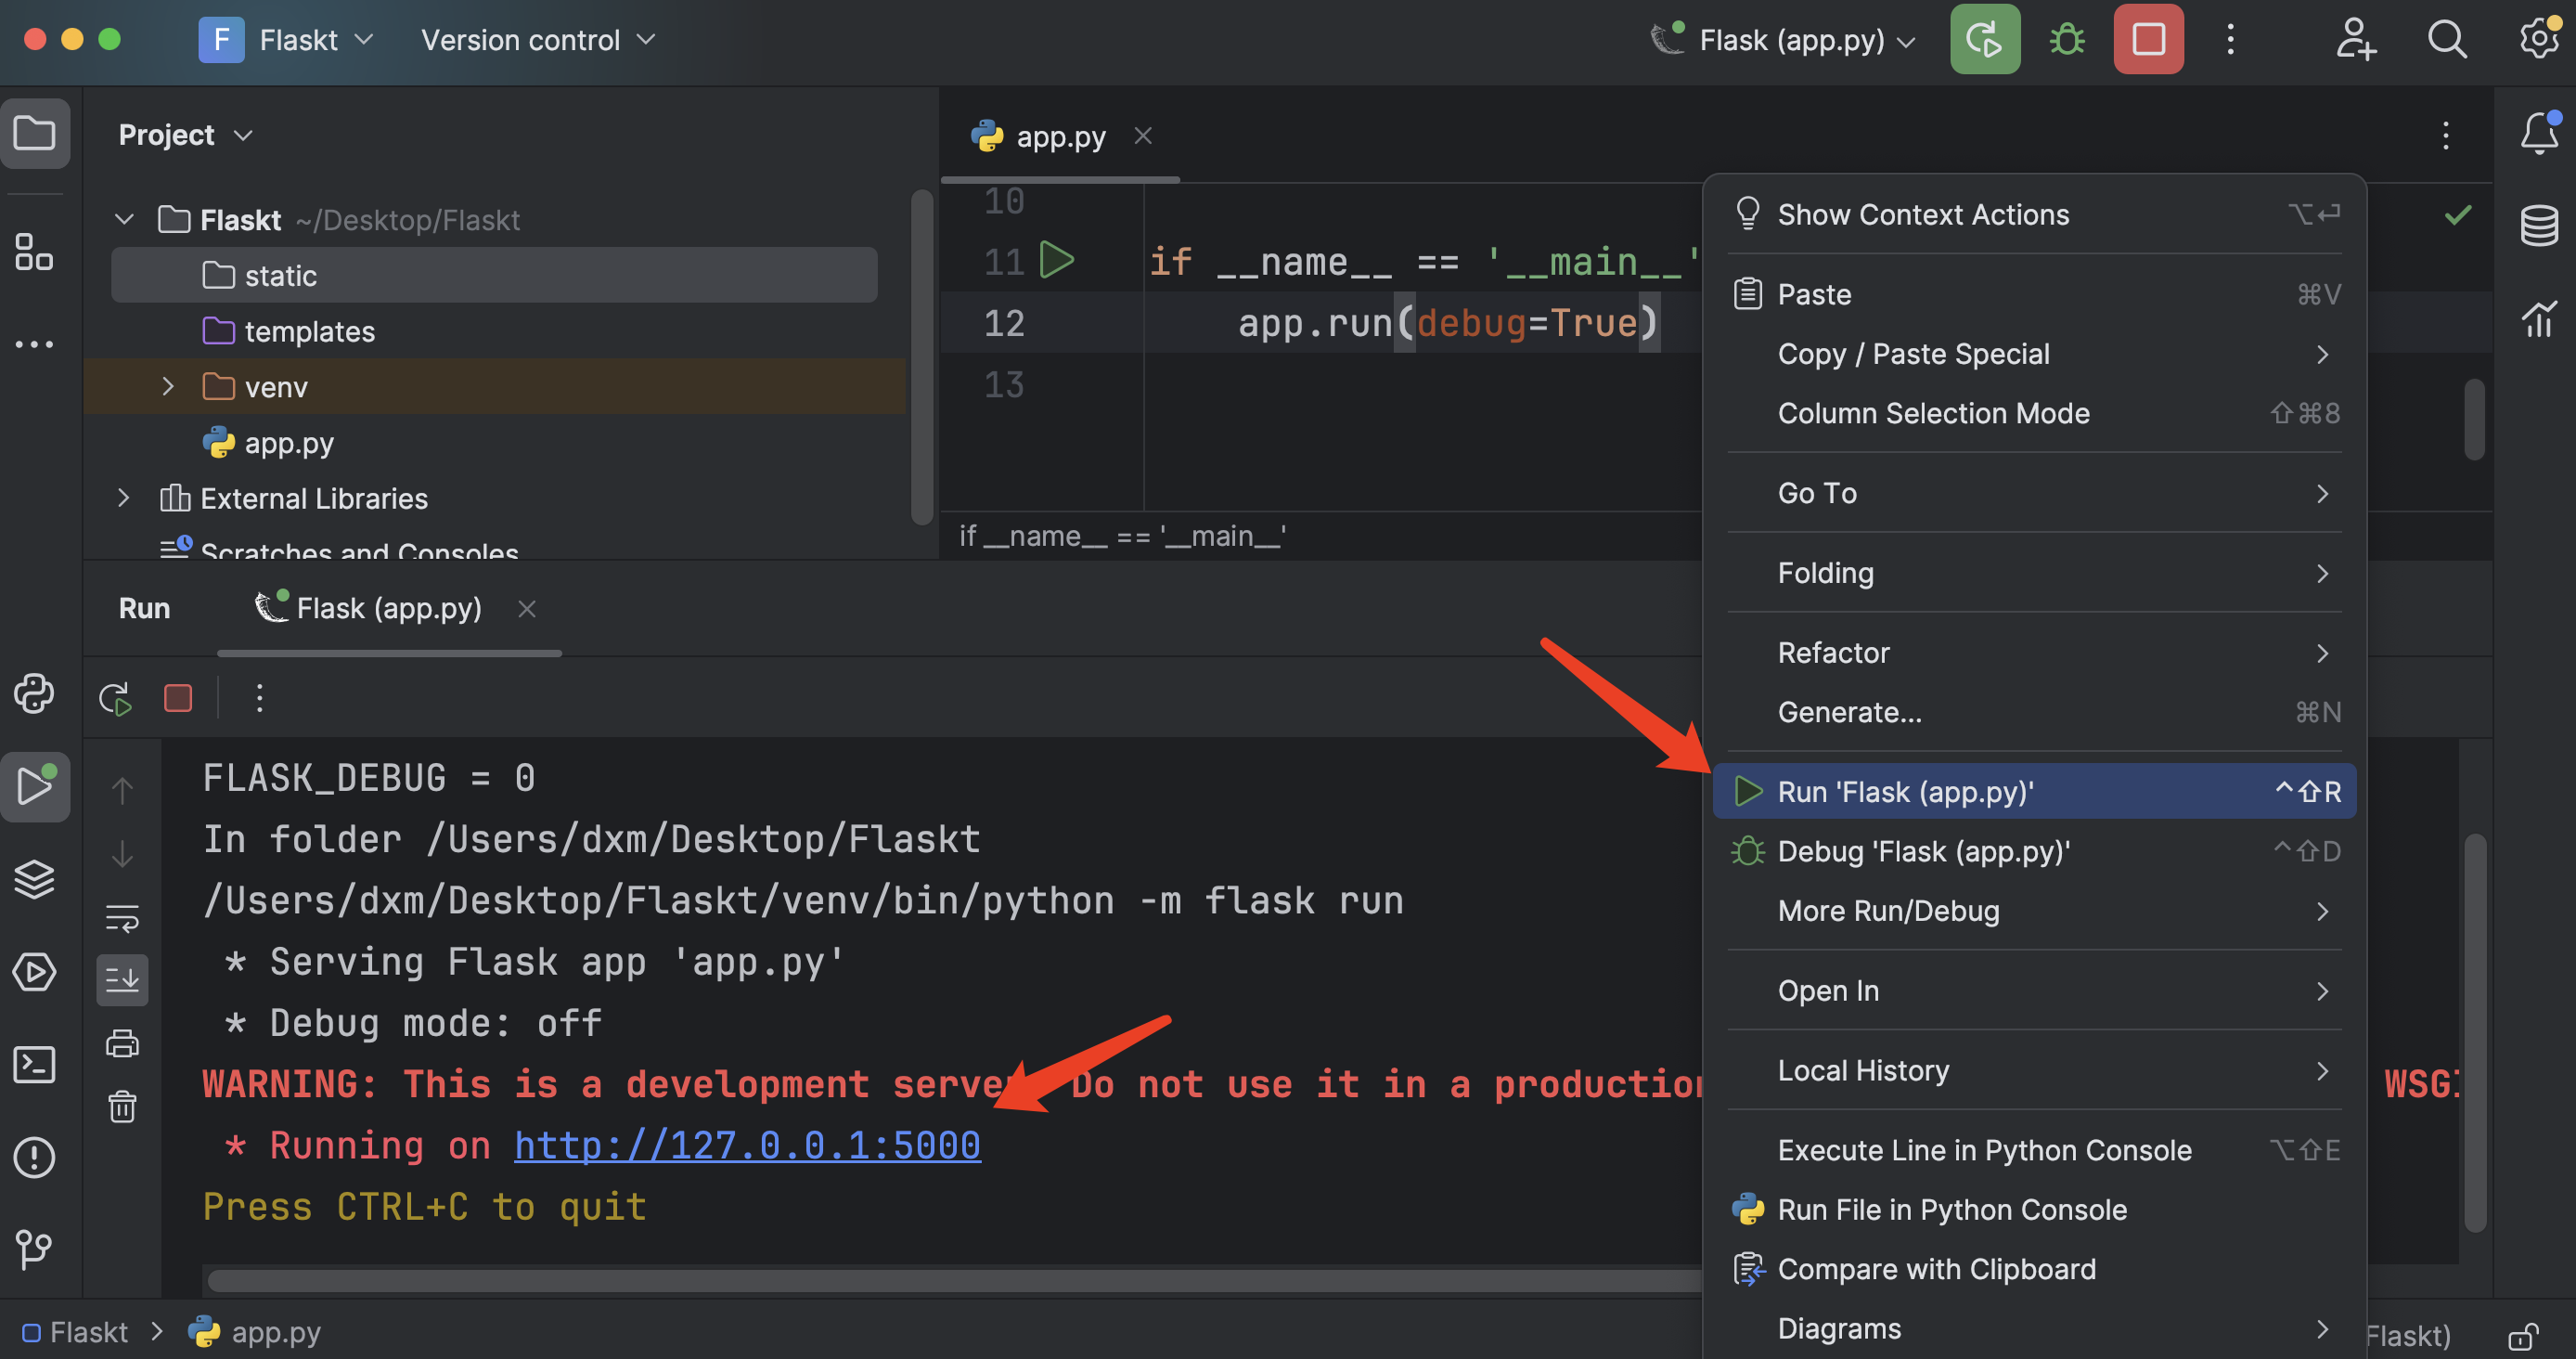Choose Paste from context menu
2576x1359 pixels.
[2034, 294]
